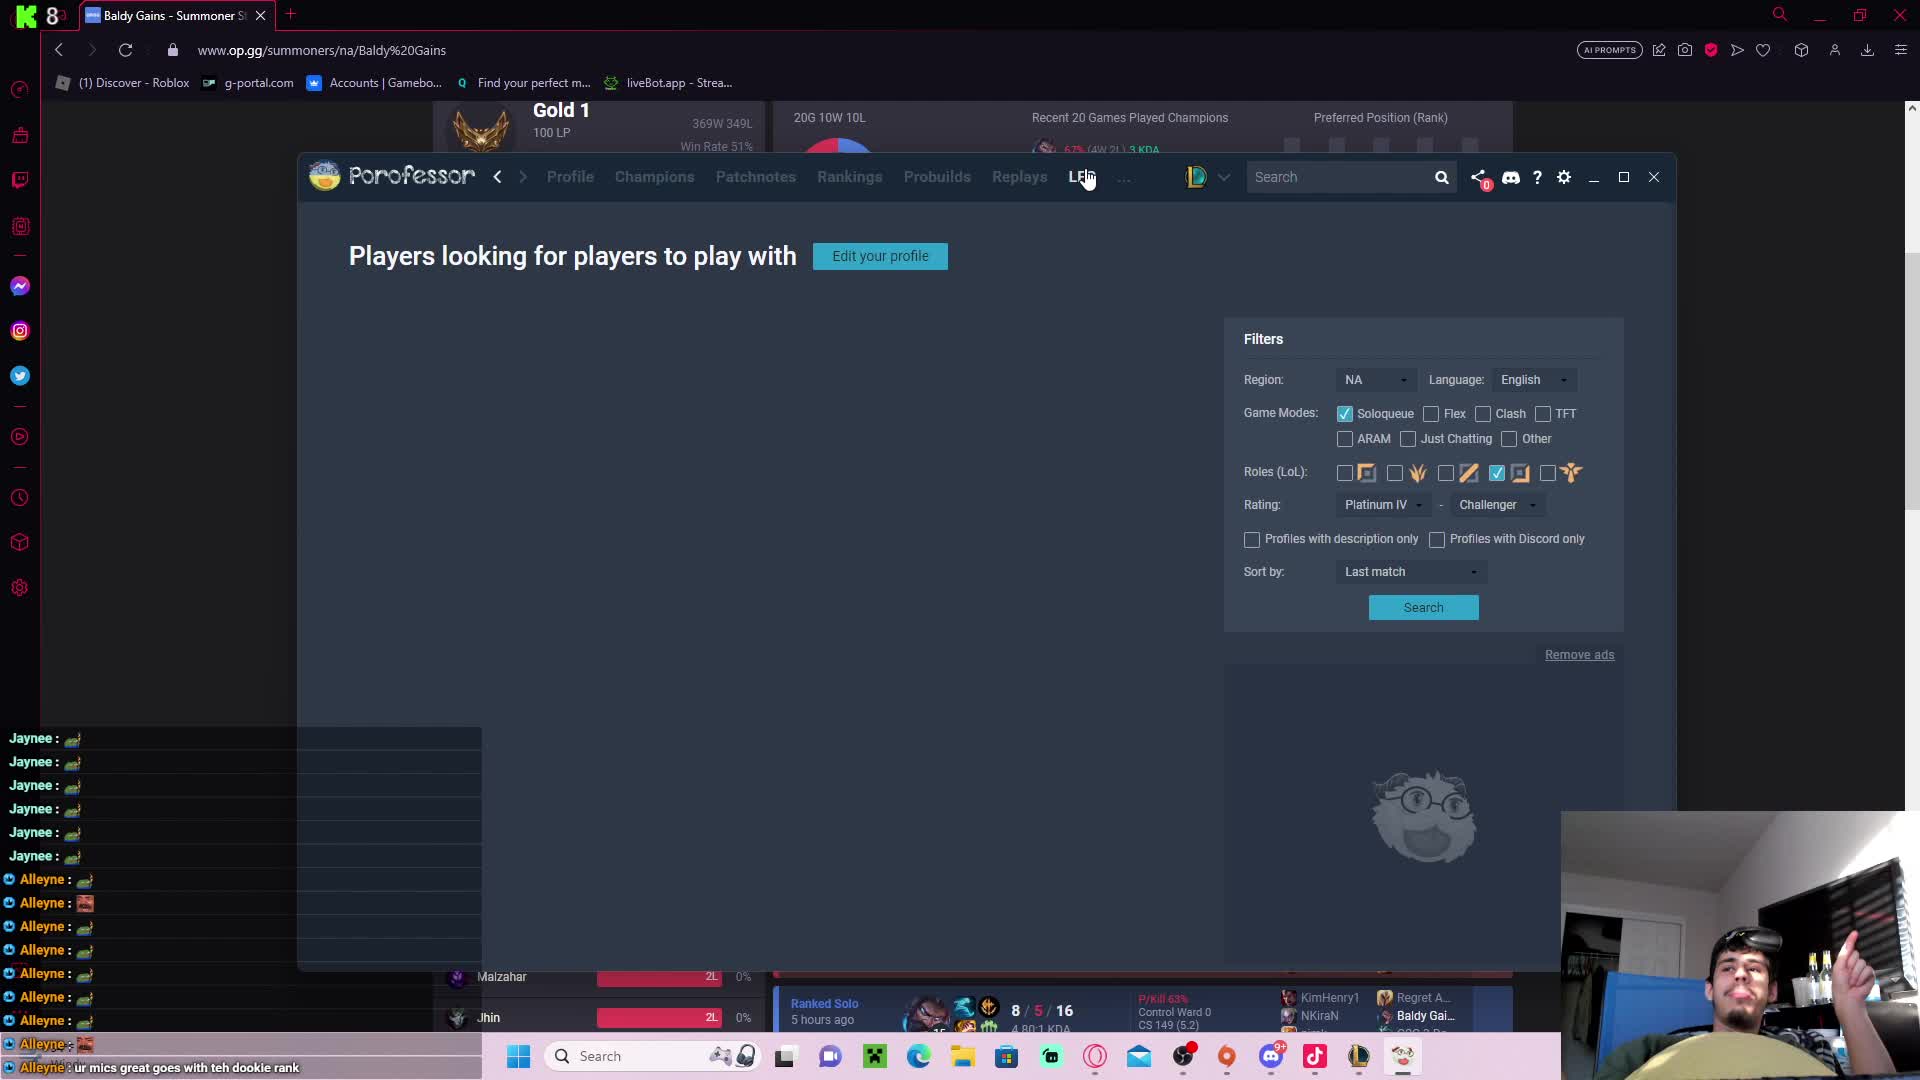Click Edit your profile button
The width and height of the screenshot is (1920, 1080).
880,256
